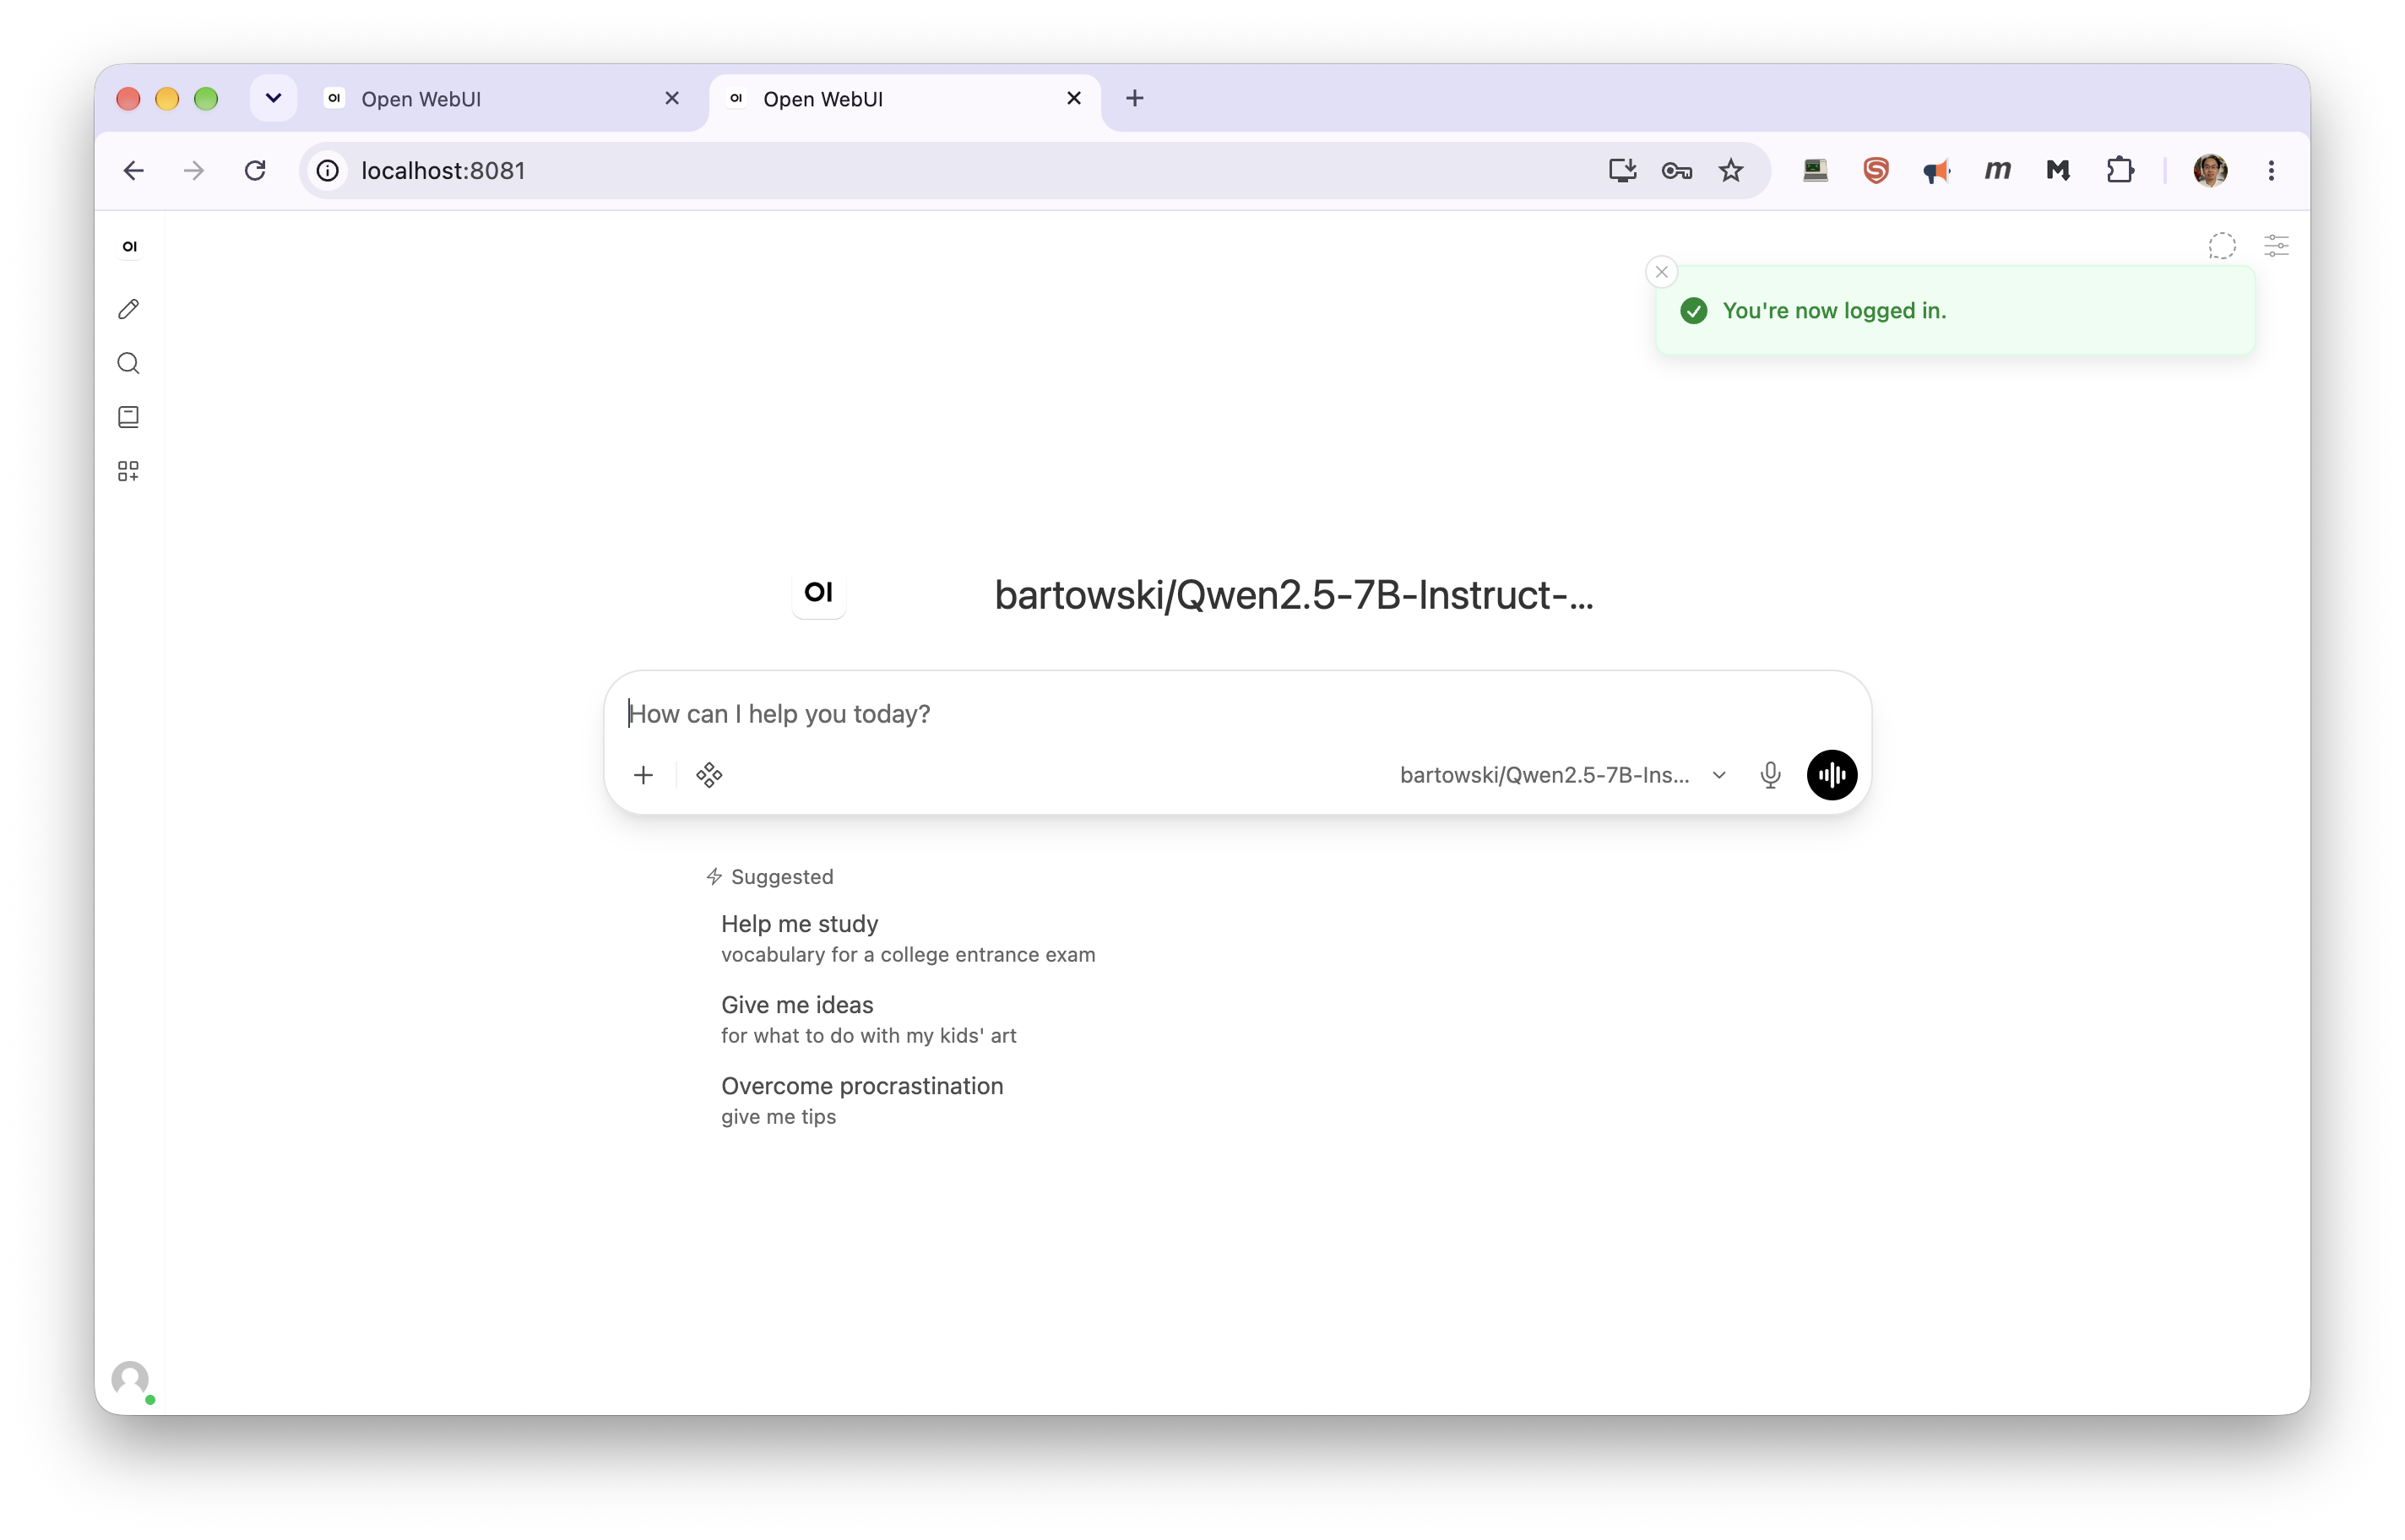
Task: Open chat controls sliders icon
Action: pyautogui.click(x=2276, y=246)
